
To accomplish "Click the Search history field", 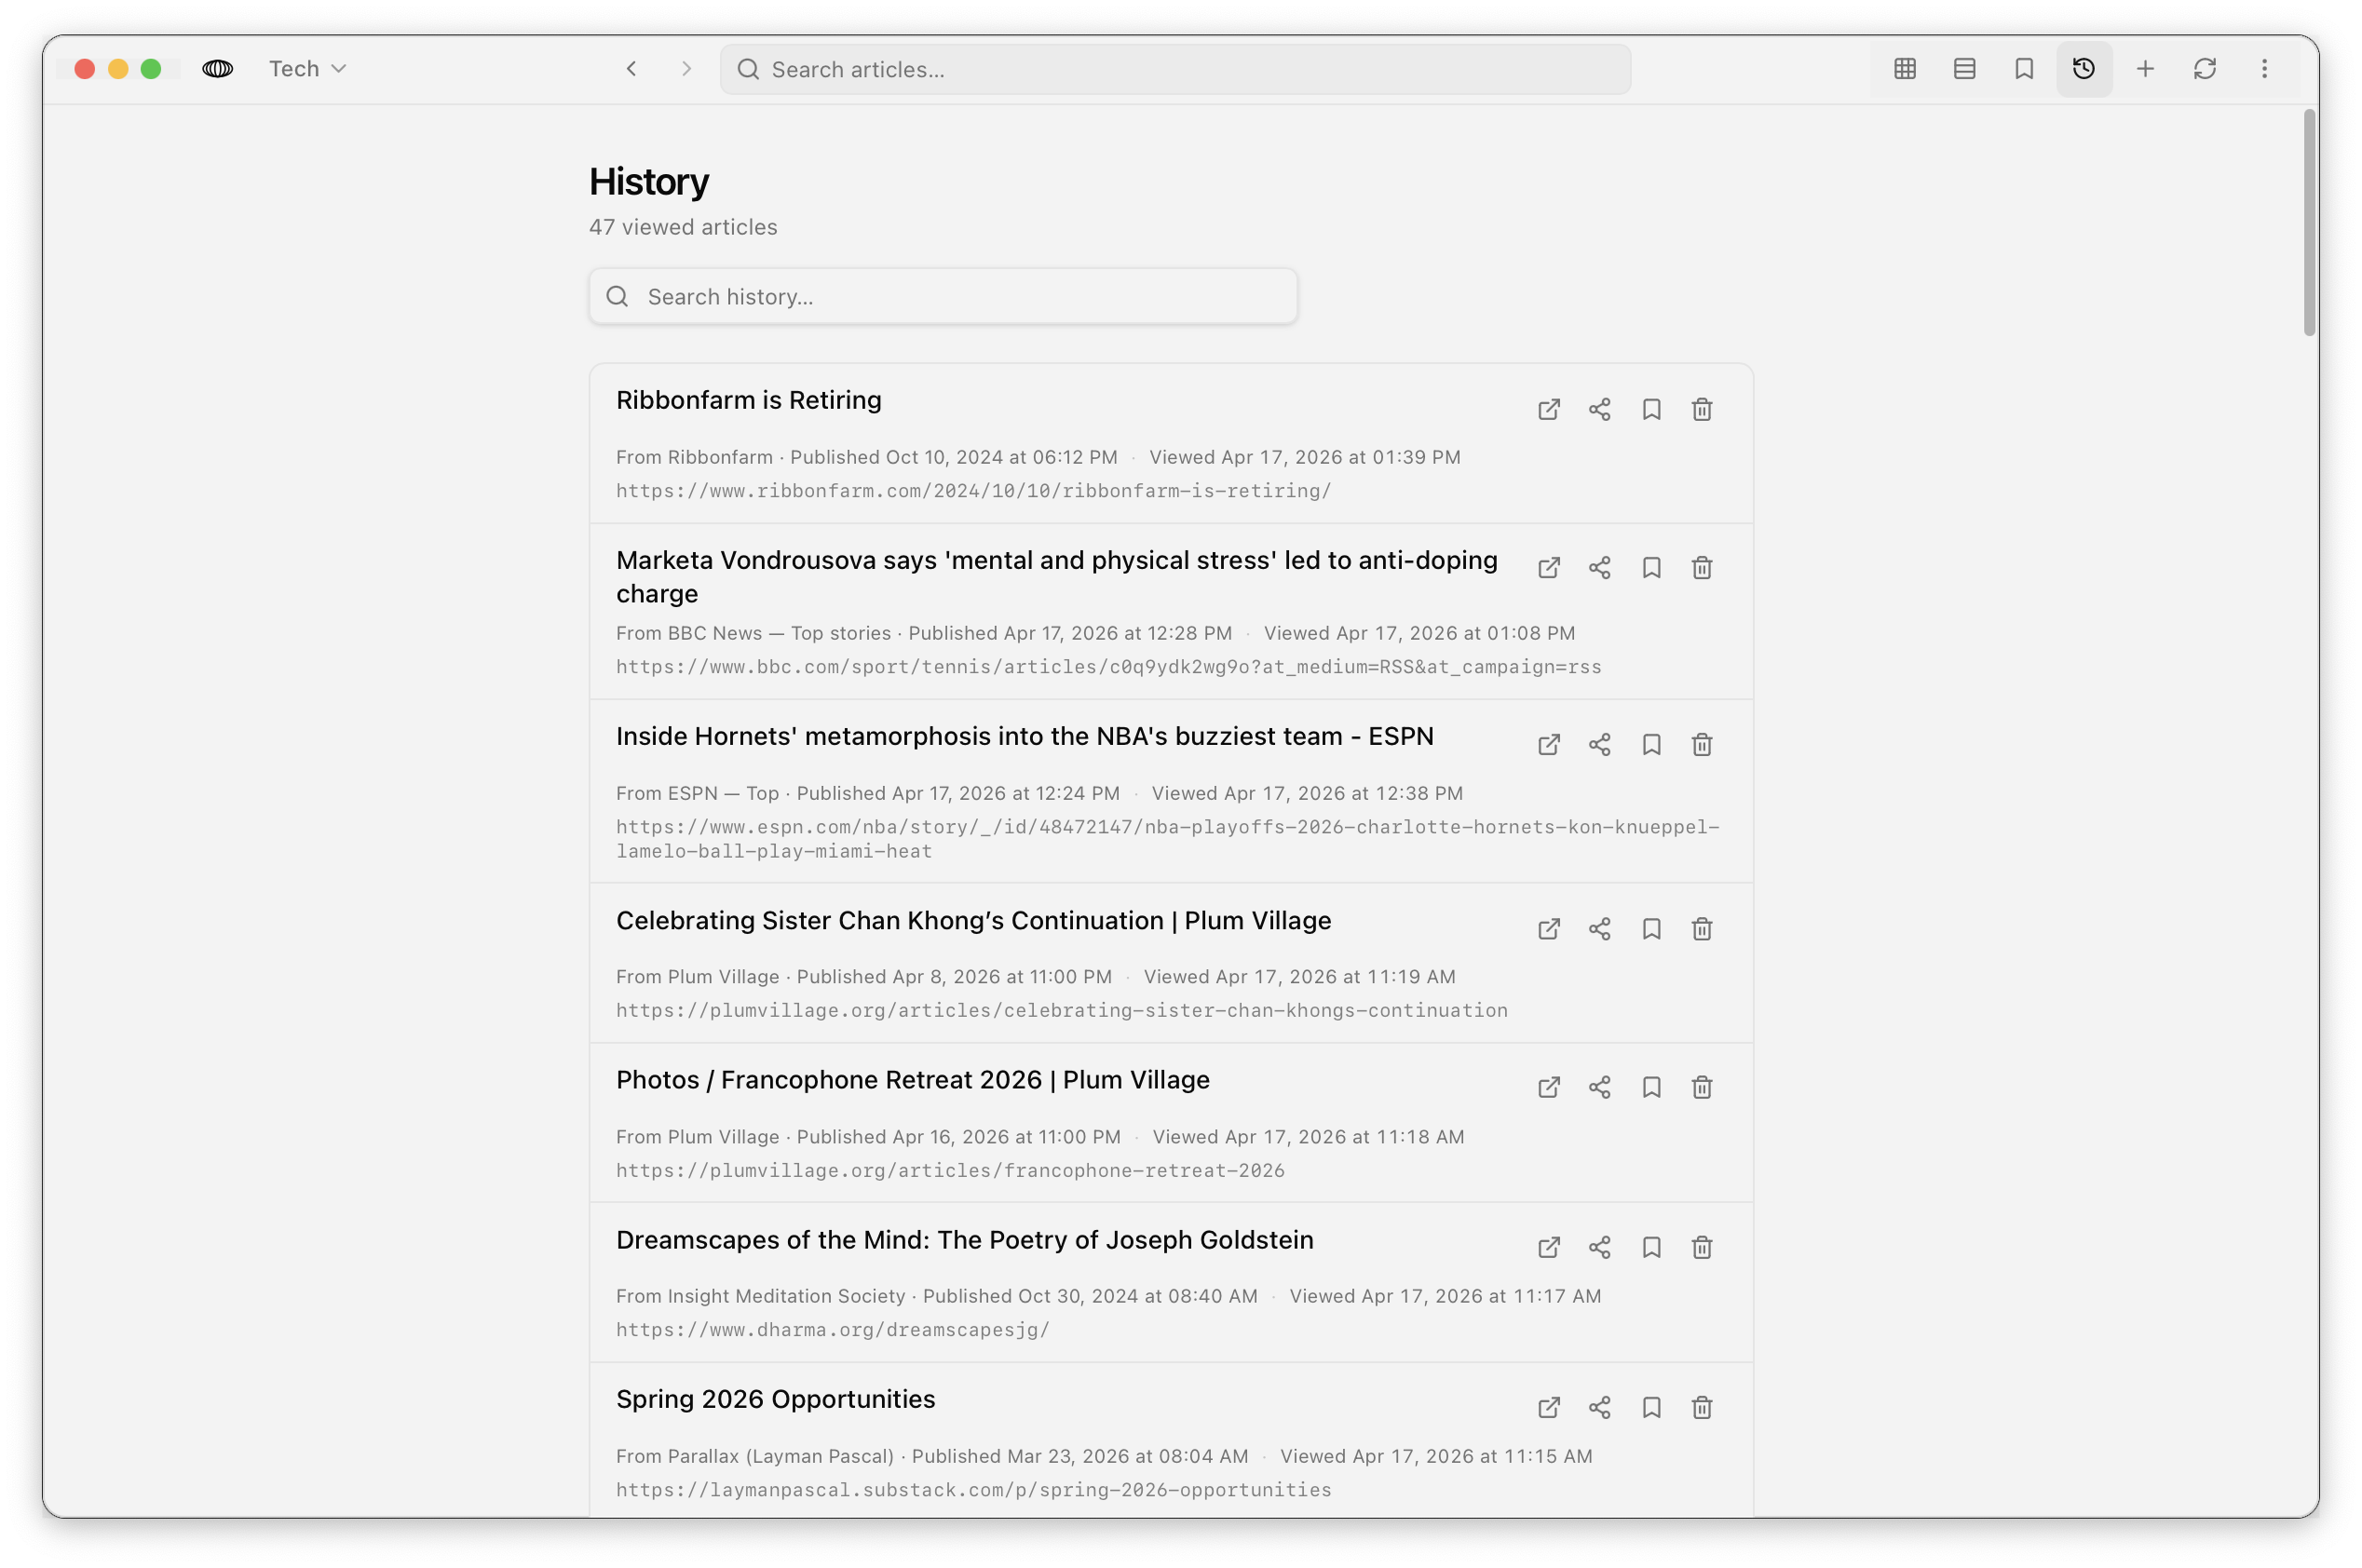I will (x=943, y=296).
